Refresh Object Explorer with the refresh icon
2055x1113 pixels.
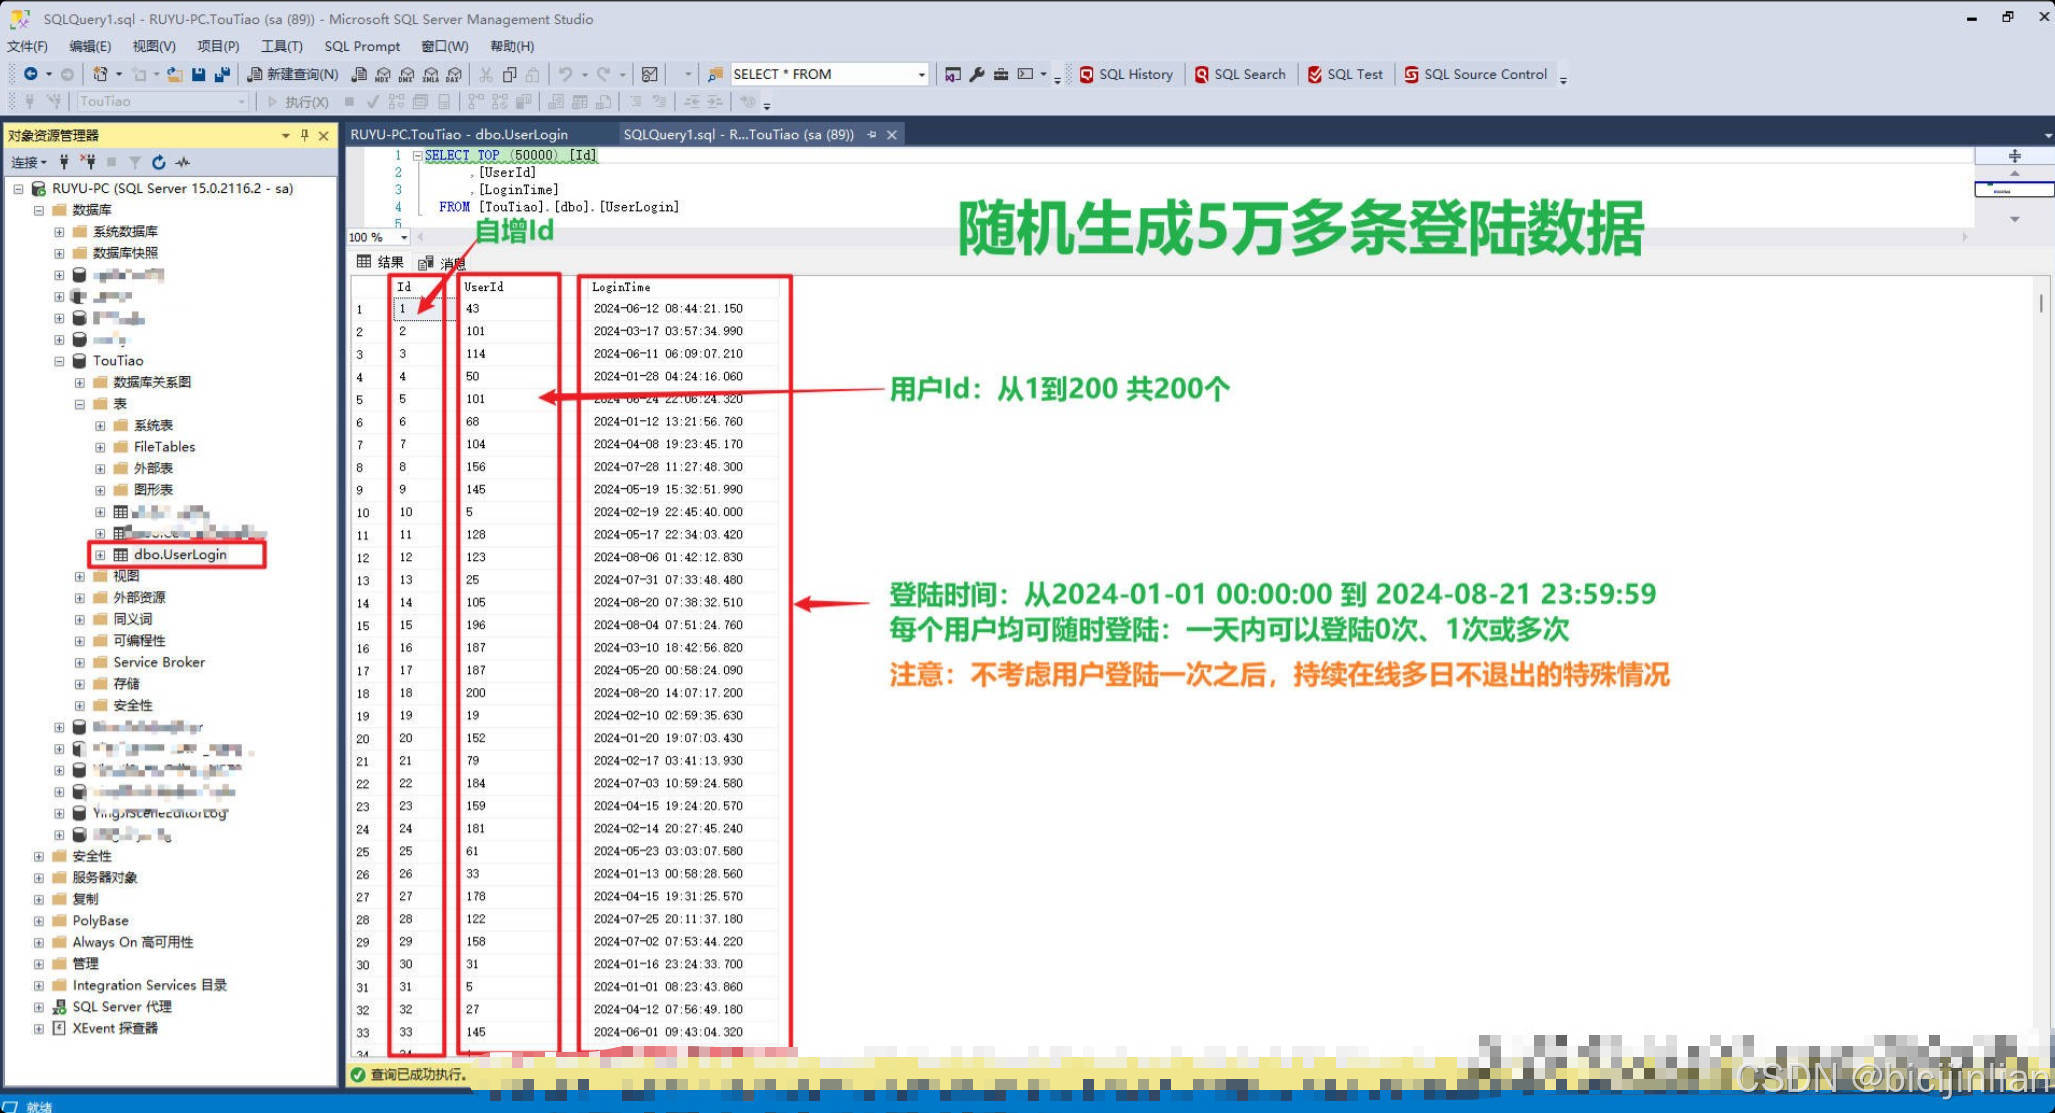pyautogui.click(x=158, y=162)
